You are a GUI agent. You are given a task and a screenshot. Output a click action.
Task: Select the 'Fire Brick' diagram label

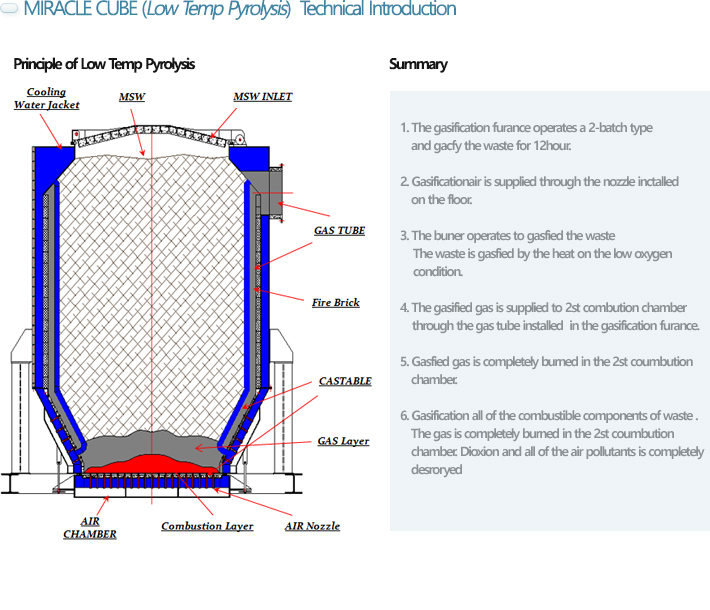click(336, 303)
